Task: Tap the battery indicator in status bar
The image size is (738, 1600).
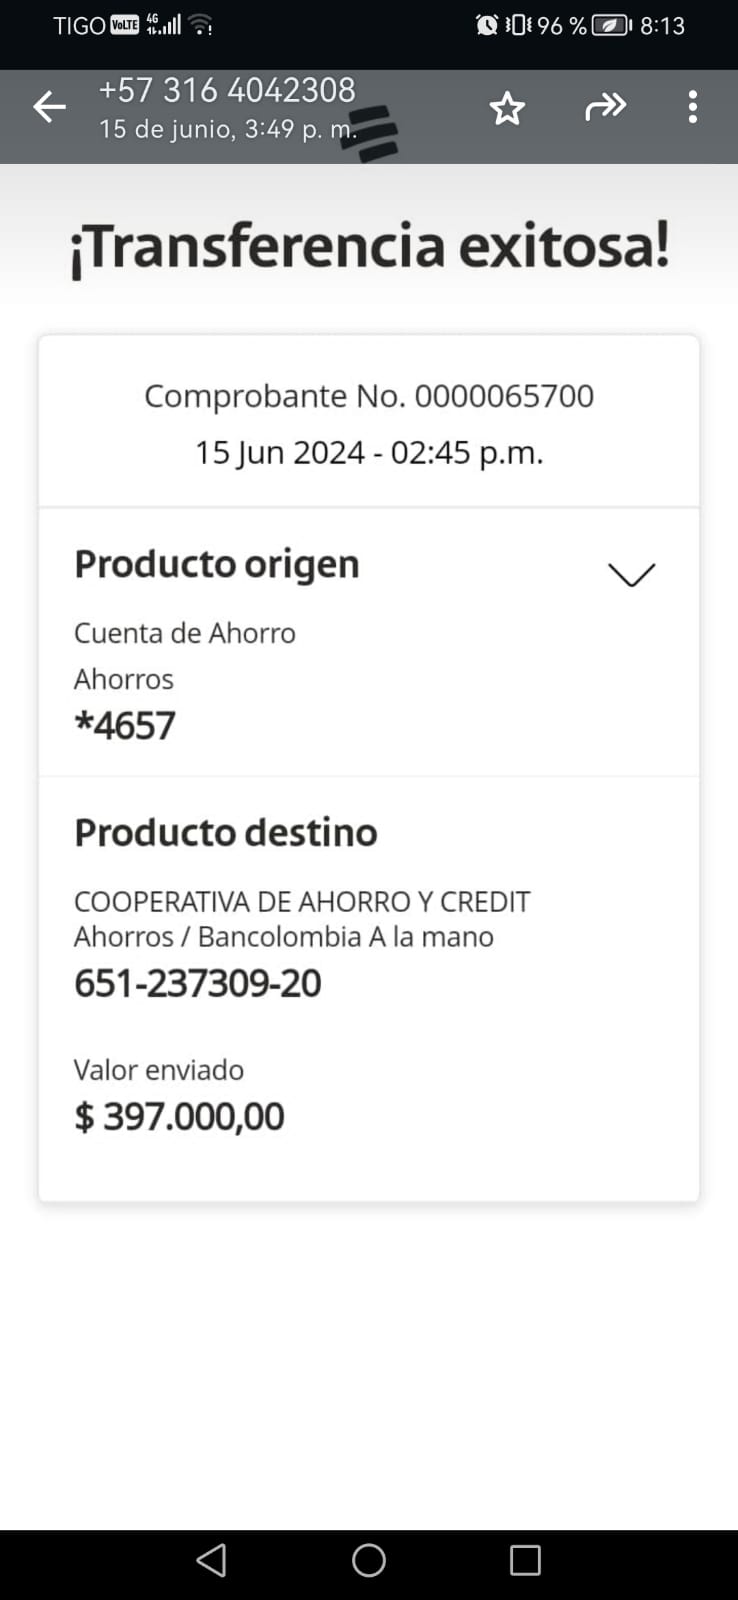Action: click(611, 25)
